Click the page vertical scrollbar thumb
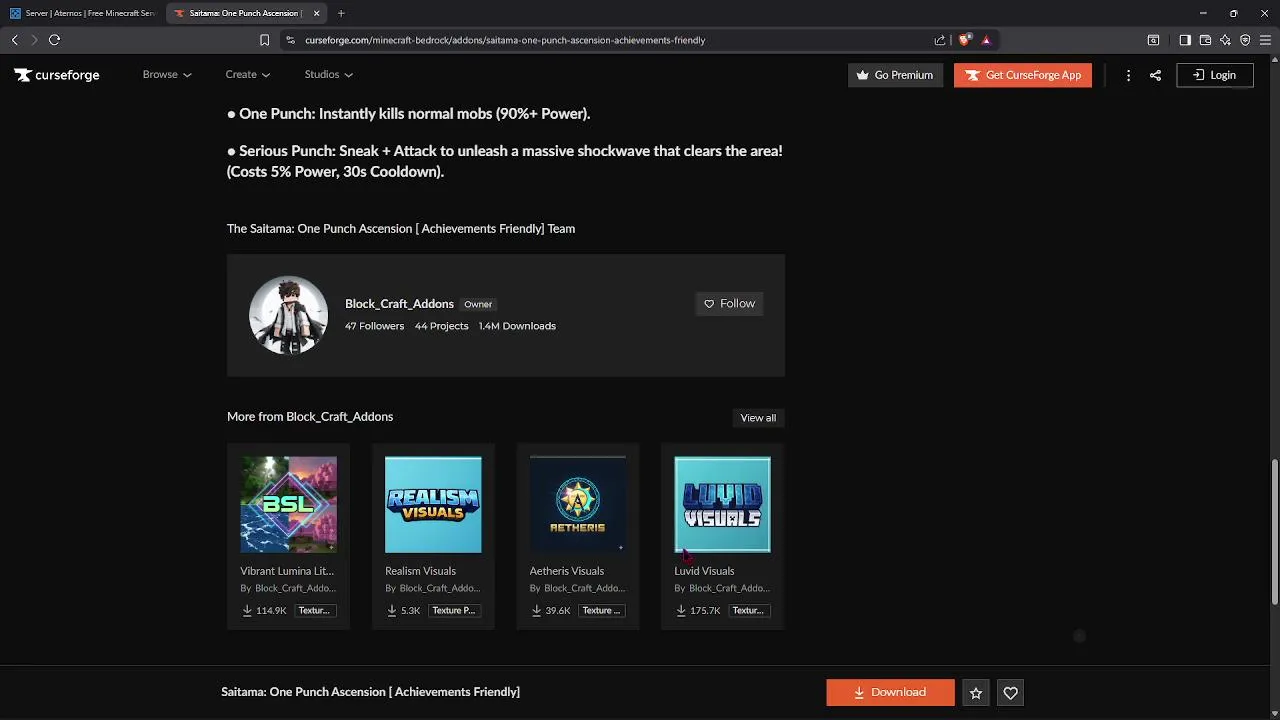Screen dimensions: 1280x720 1274,532
